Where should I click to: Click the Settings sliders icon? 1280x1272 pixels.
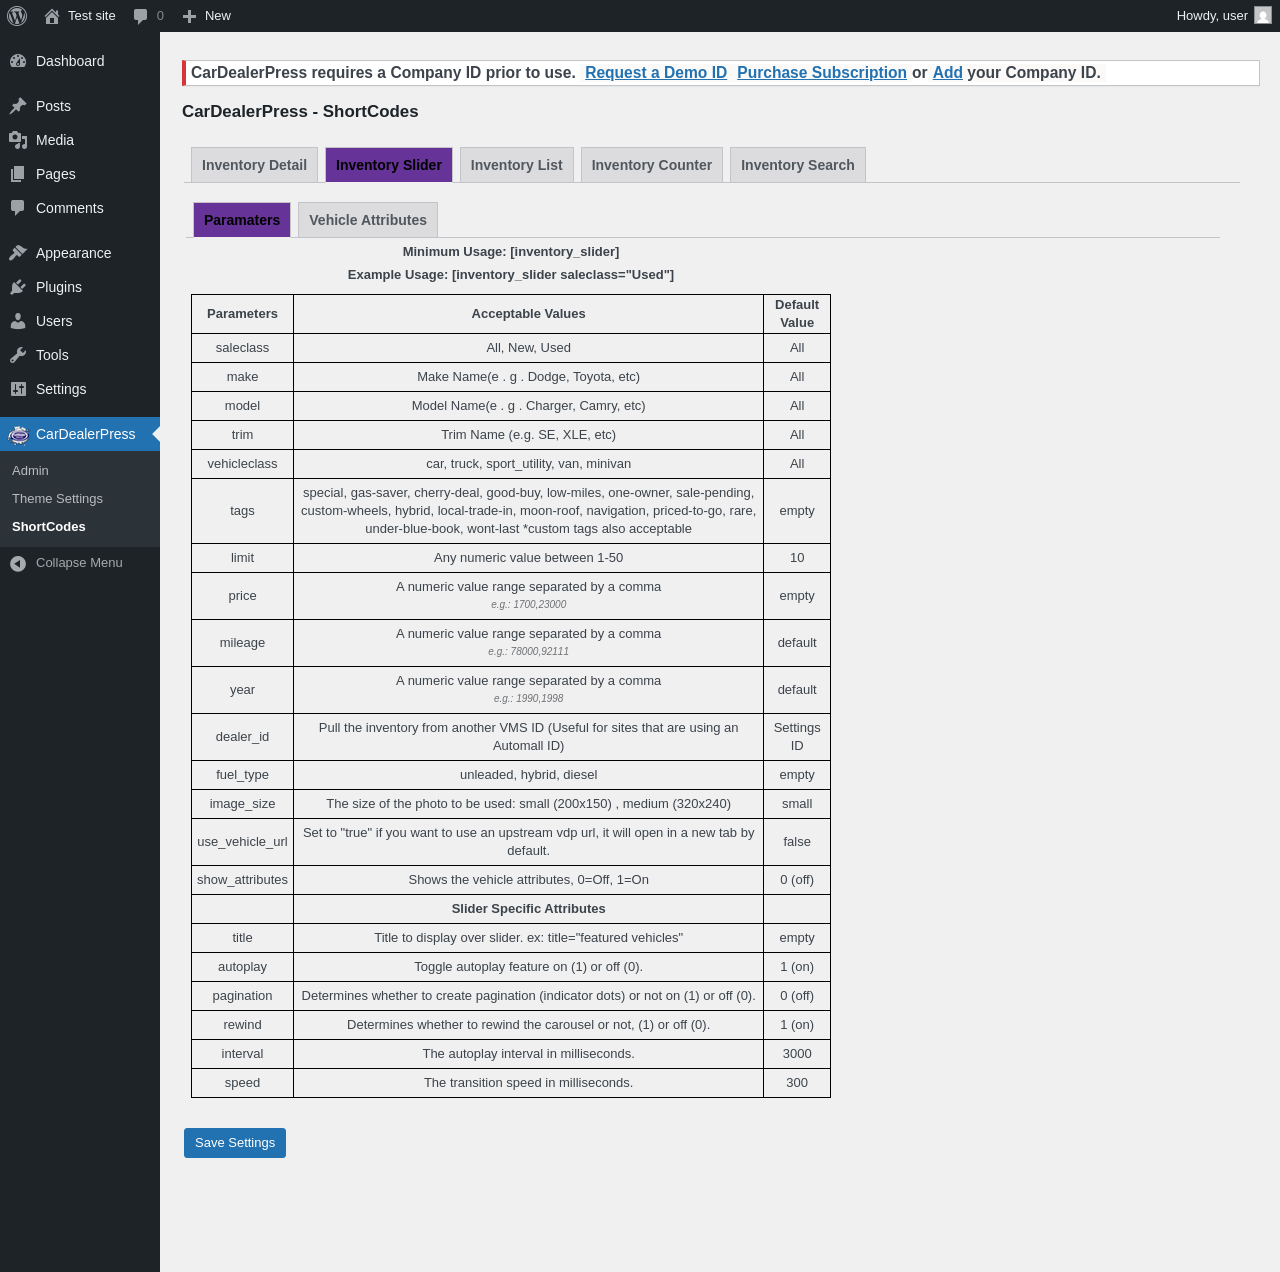coord(18,389)
